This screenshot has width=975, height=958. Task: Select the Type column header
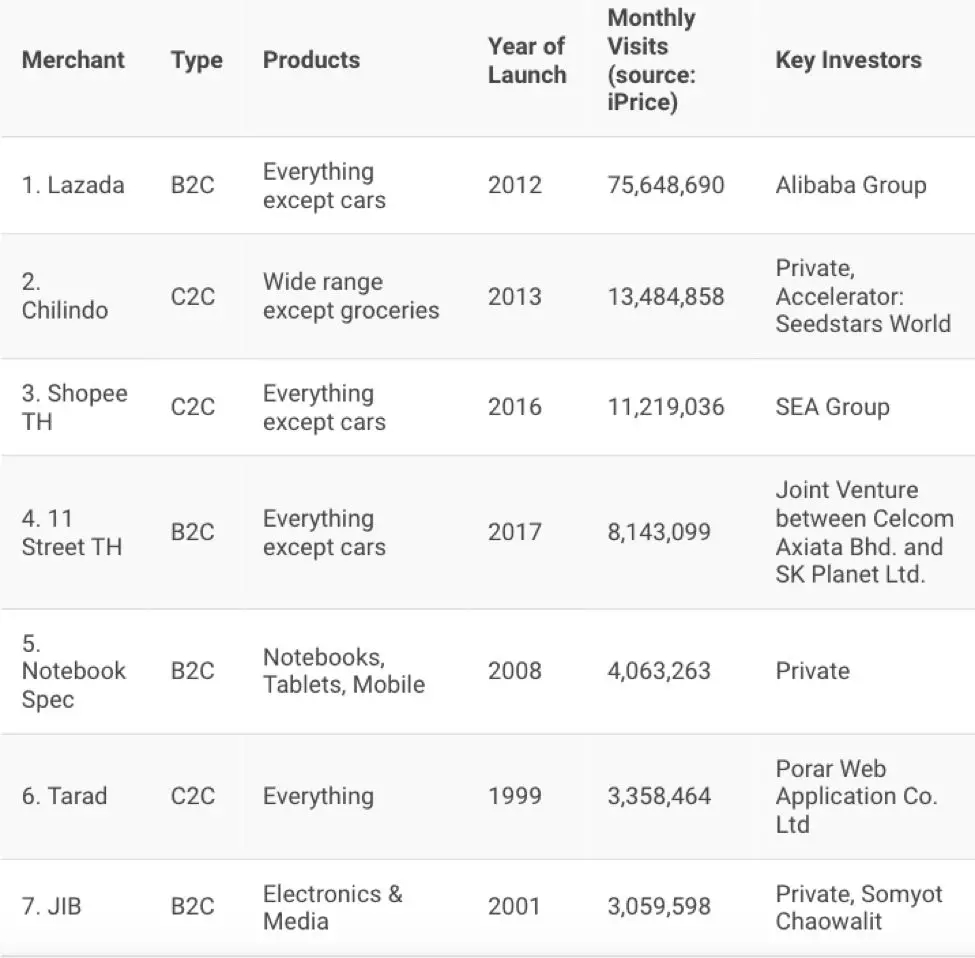pyautogui.click(x=196, y=61)
